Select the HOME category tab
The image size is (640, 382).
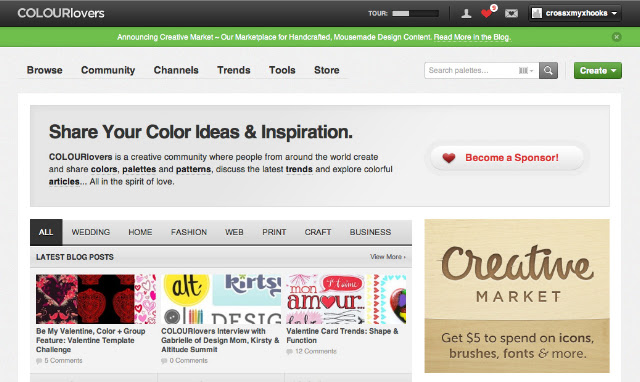tap(140, 232)
